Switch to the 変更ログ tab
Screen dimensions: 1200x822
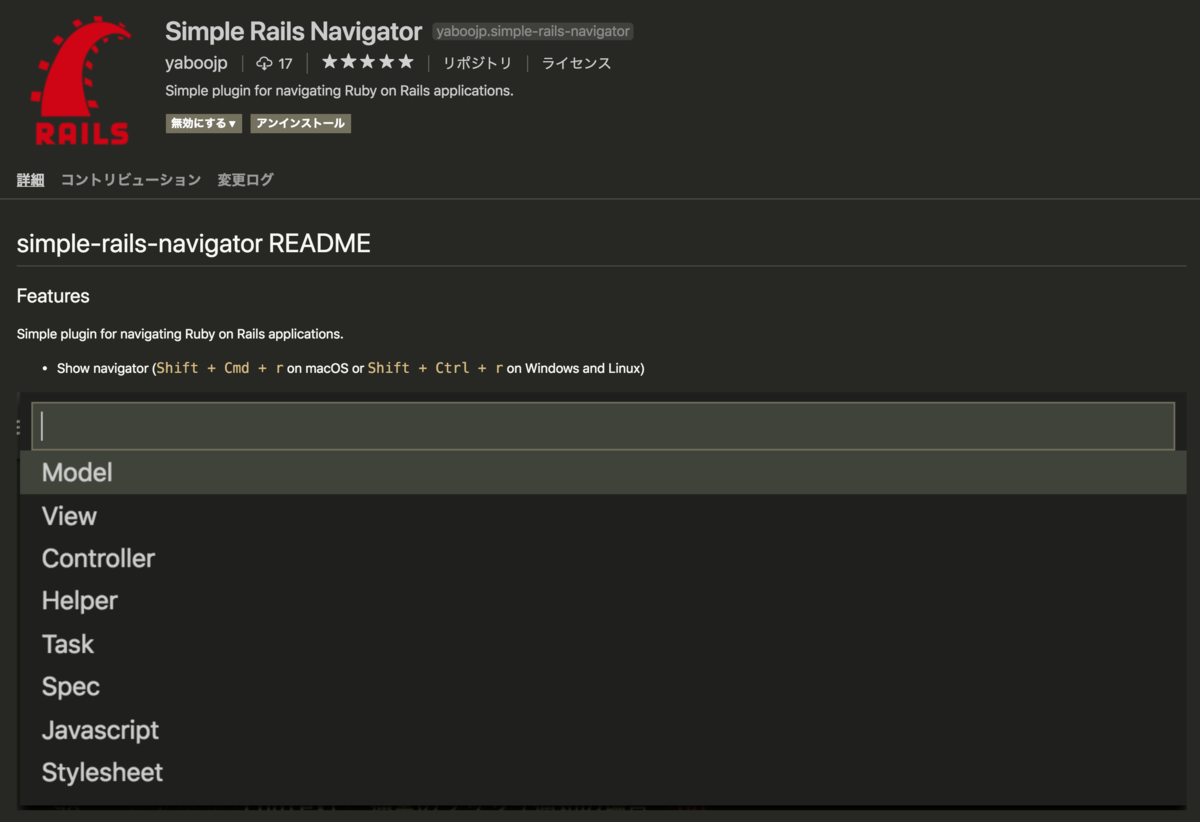245,180
